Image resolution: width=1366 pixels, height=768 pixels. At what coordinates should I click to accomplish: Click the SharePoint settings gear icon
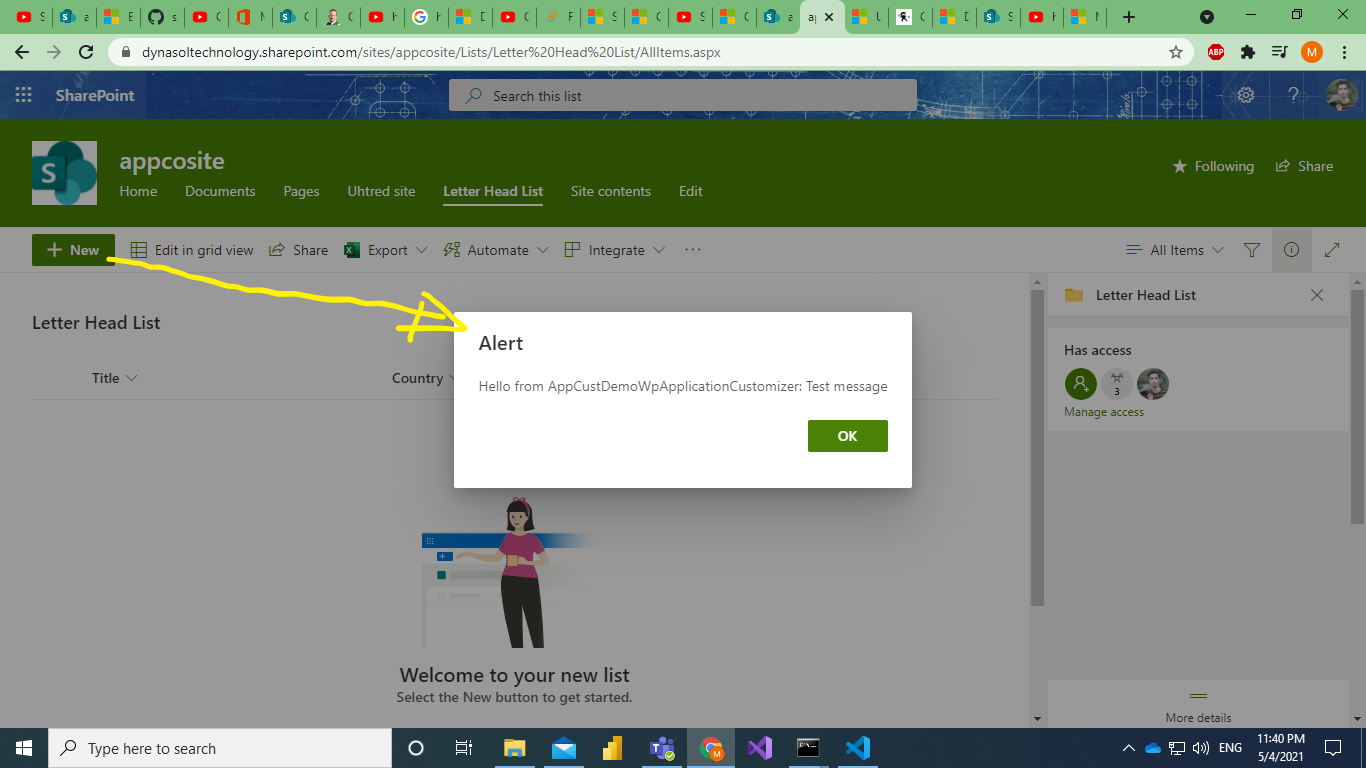1245,95
